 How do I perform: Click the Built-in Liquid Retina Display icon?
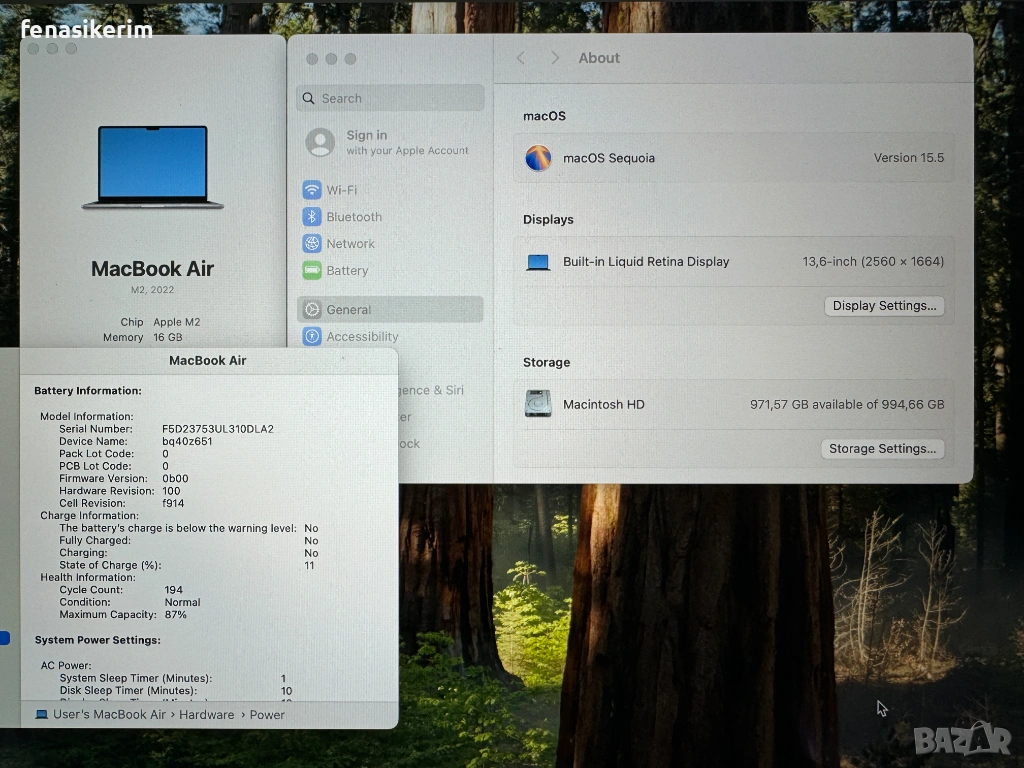(538, 262)
